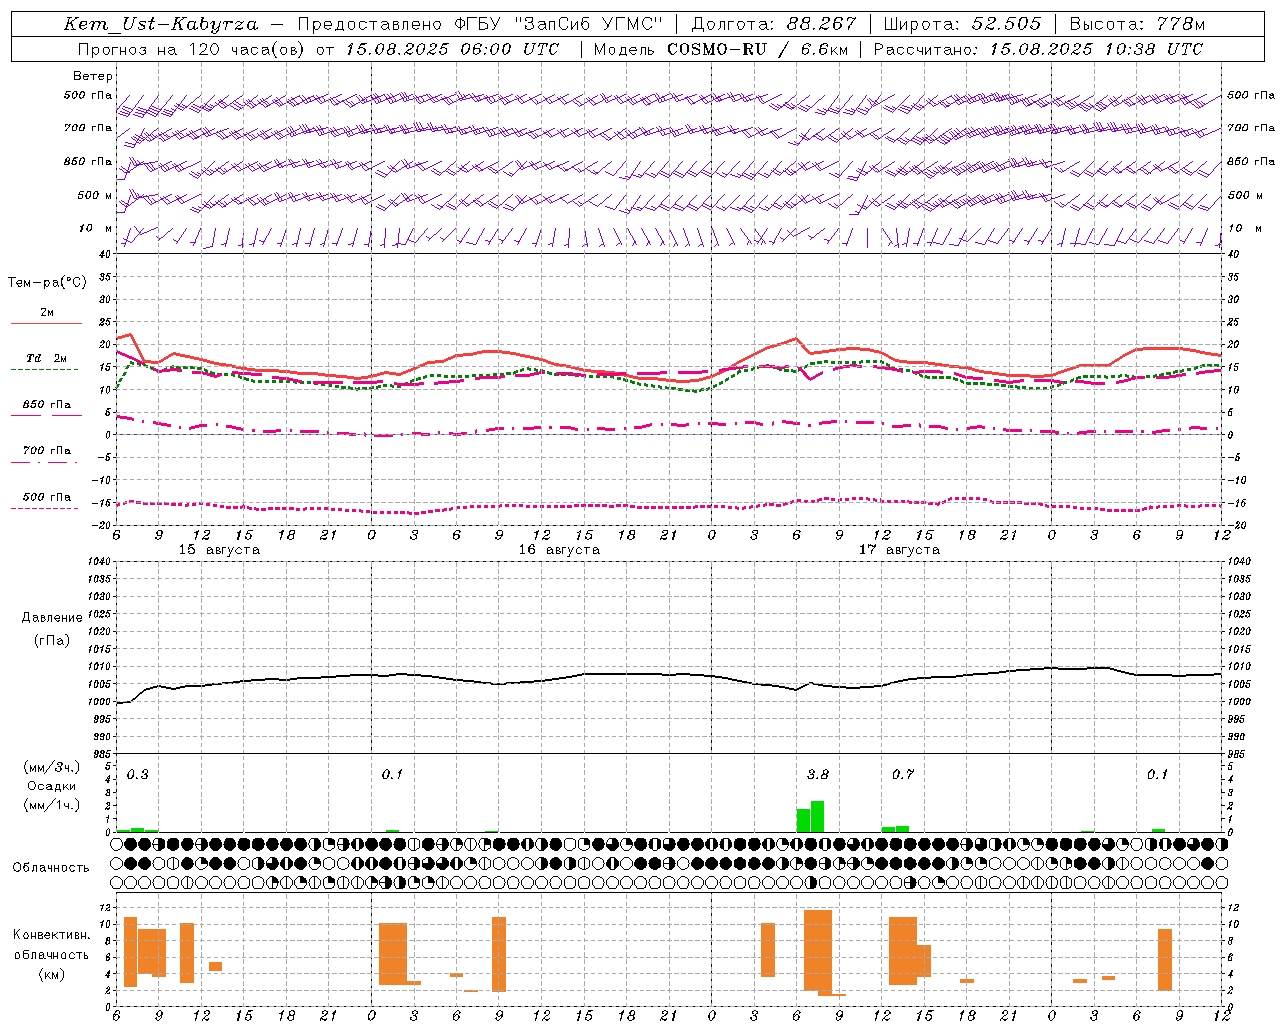Click the (гПа) pressure unit label
Screen dimensions: 1280x1024
coord(52,641)
